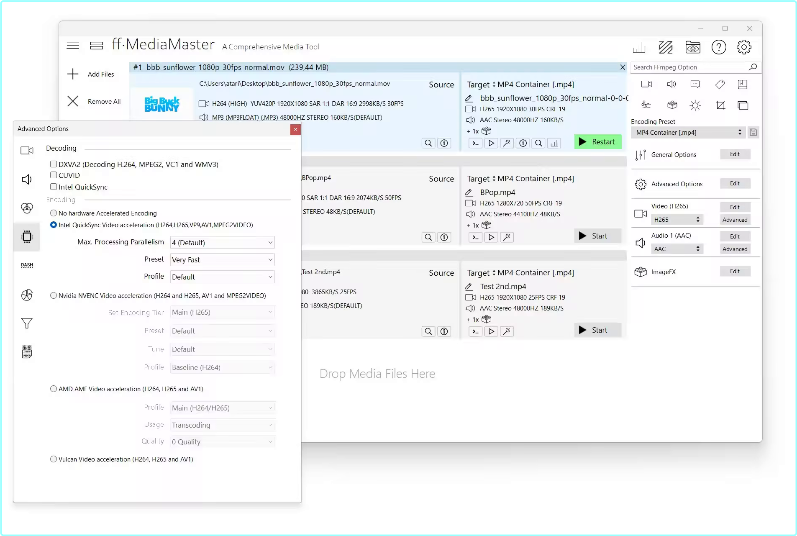Click Remove All in the left menu
The width and height of the screenshot is (797, 536).
click(x=92, y=101)
